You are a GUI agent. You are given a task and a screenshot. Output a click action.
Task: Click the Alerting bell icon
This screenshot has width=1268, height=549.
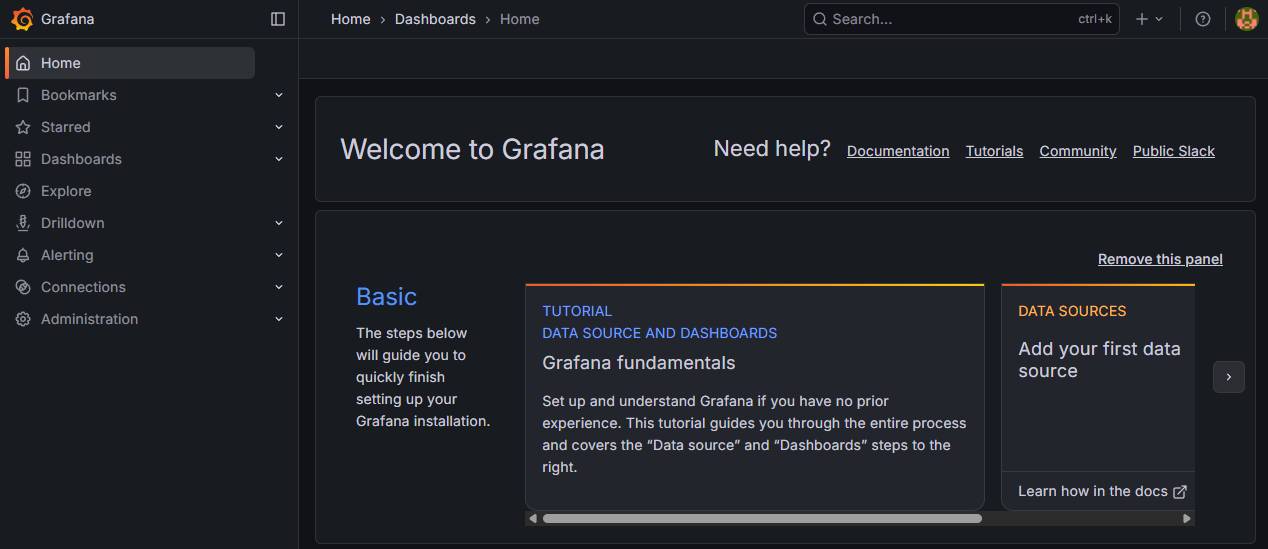point(23,255)
